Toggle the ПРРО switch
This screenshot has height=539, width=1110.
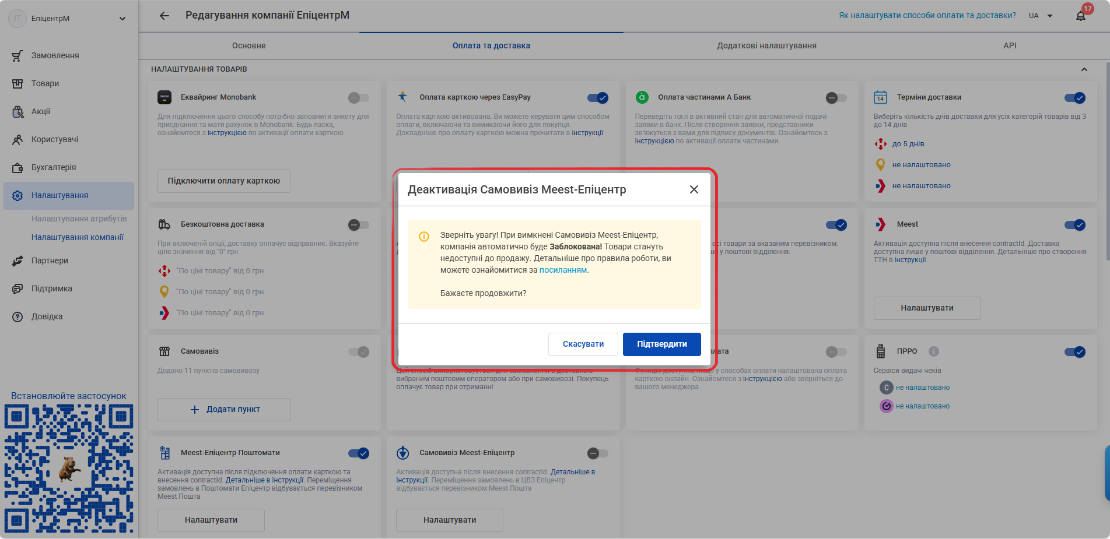coord(1075,351)
